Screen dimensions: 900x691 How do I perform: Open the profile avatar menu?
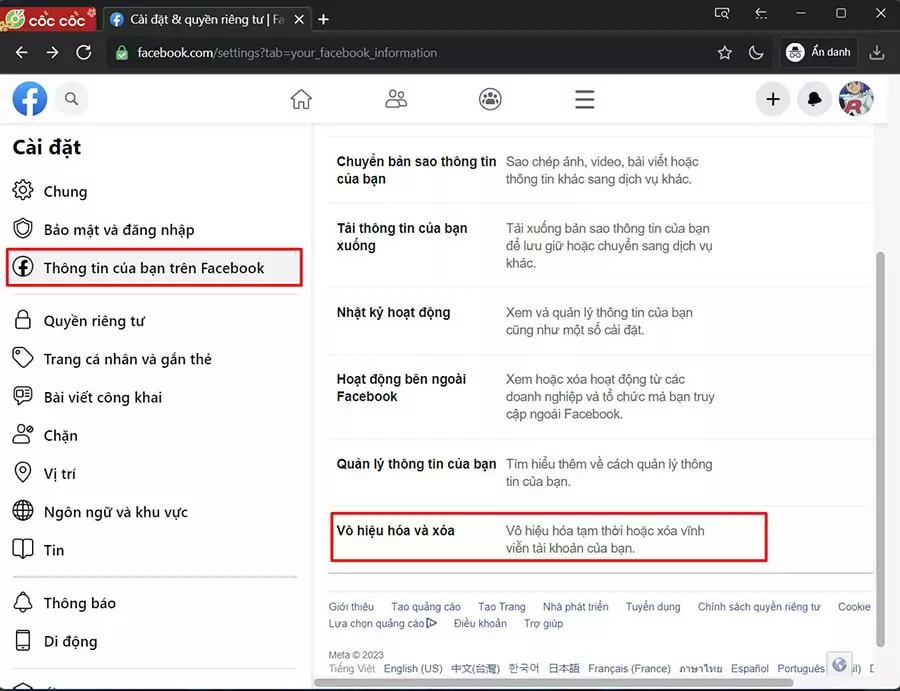pyautogui.click(x=856, y=99)
